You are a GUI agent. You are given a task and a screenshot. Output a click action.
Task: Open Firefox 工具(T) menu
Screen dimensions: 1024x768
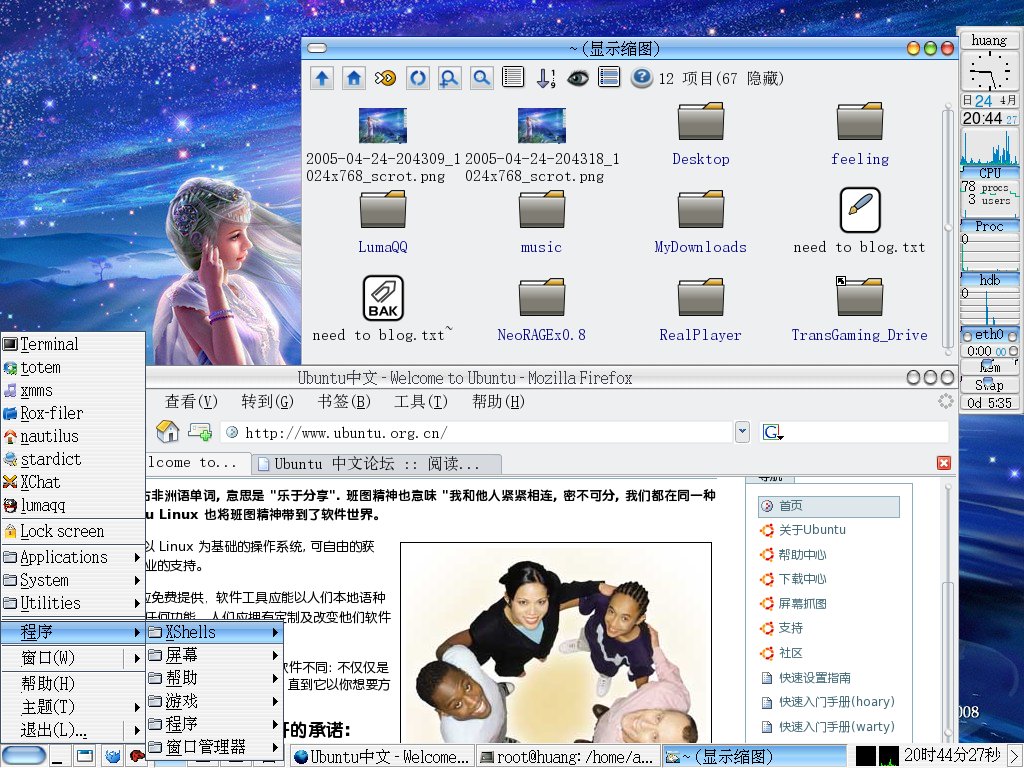point(420,402)
